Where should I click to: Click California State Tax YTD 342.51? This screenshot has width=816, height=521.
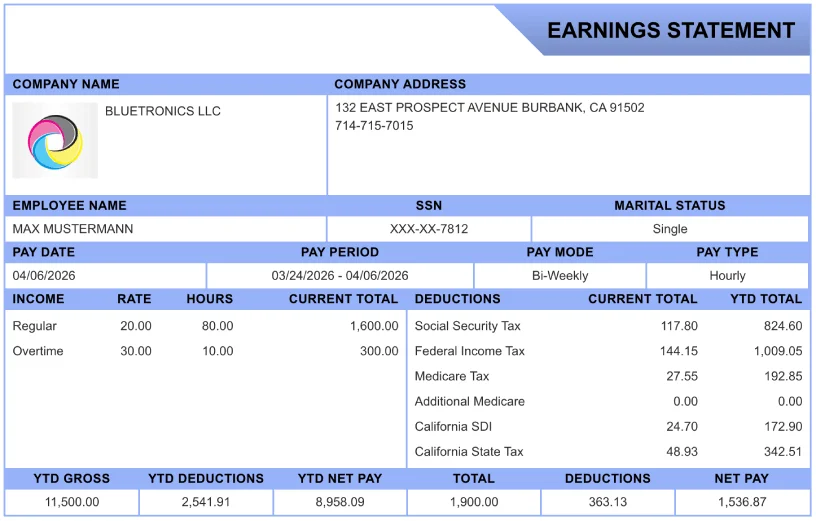click(783, 452)
